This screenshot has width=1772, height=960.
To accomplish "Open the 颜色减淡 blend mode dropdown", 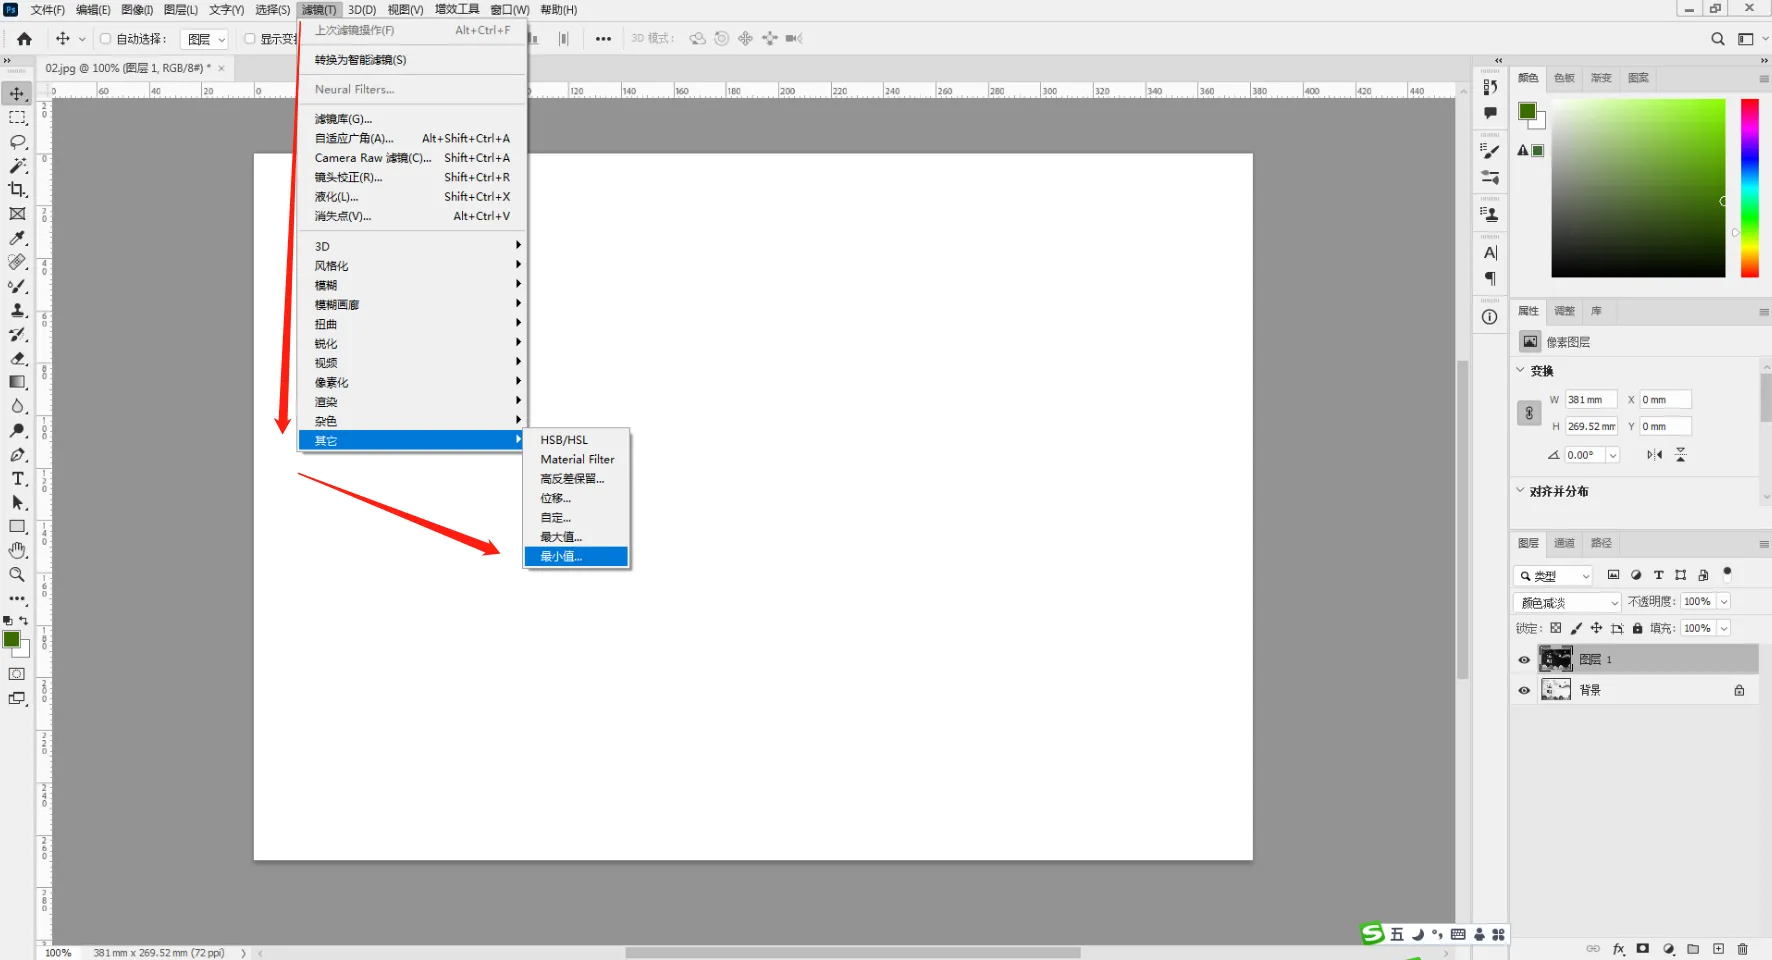I will point(1566,602).
